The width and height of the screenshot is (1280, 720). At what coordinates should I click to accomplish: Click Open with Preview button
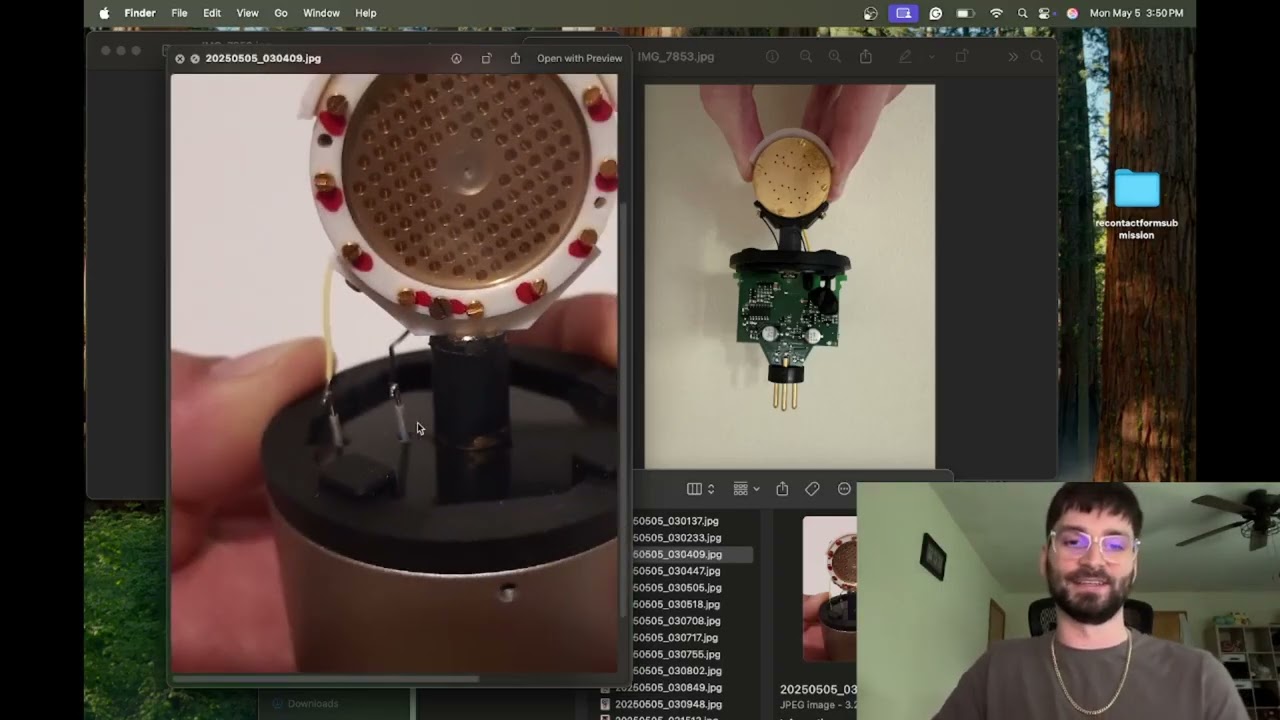point(579,58)
